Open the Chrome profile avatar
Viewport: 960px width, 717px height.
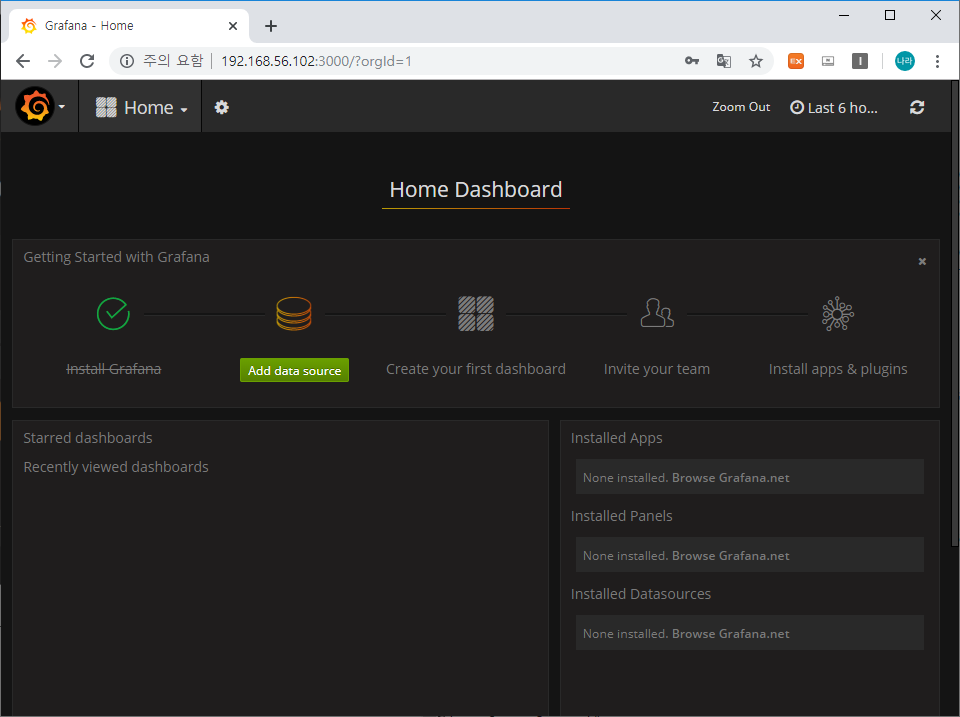tap(904, 61)
